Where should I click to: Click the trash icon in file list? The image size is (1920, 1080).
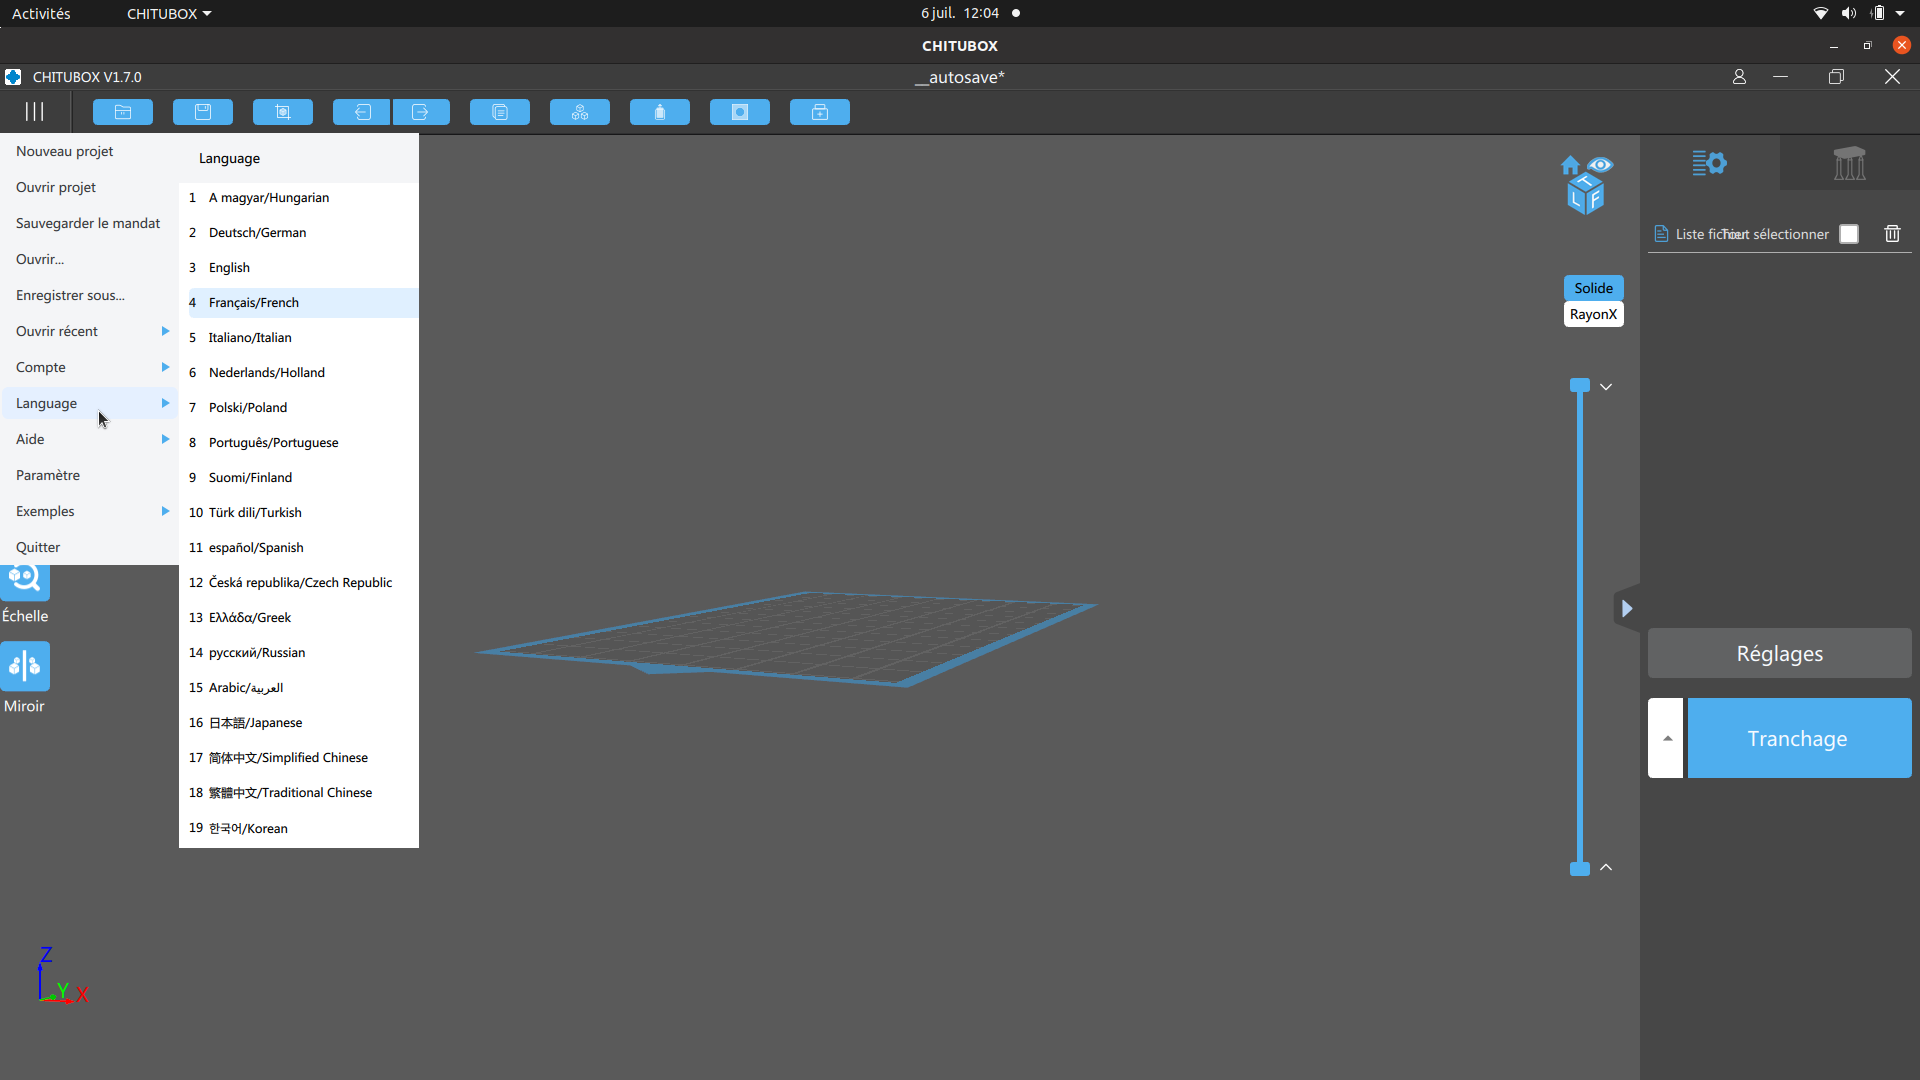[1892, 234]
